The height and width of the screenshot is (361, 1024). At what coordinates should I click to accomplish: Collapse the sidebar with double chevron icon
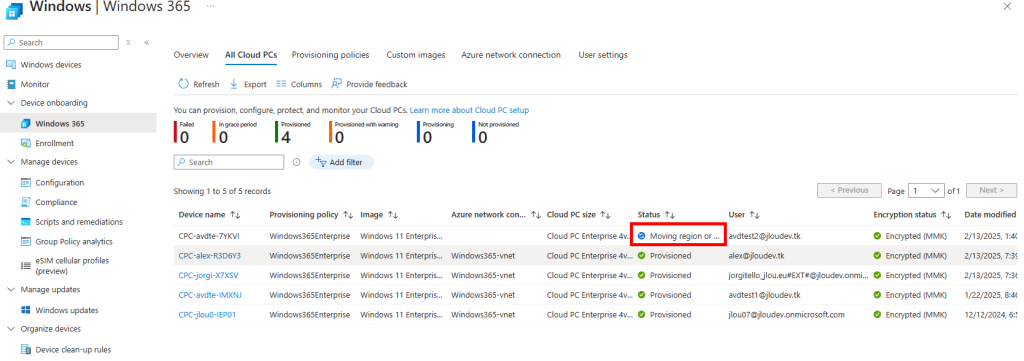pos(147,42)
